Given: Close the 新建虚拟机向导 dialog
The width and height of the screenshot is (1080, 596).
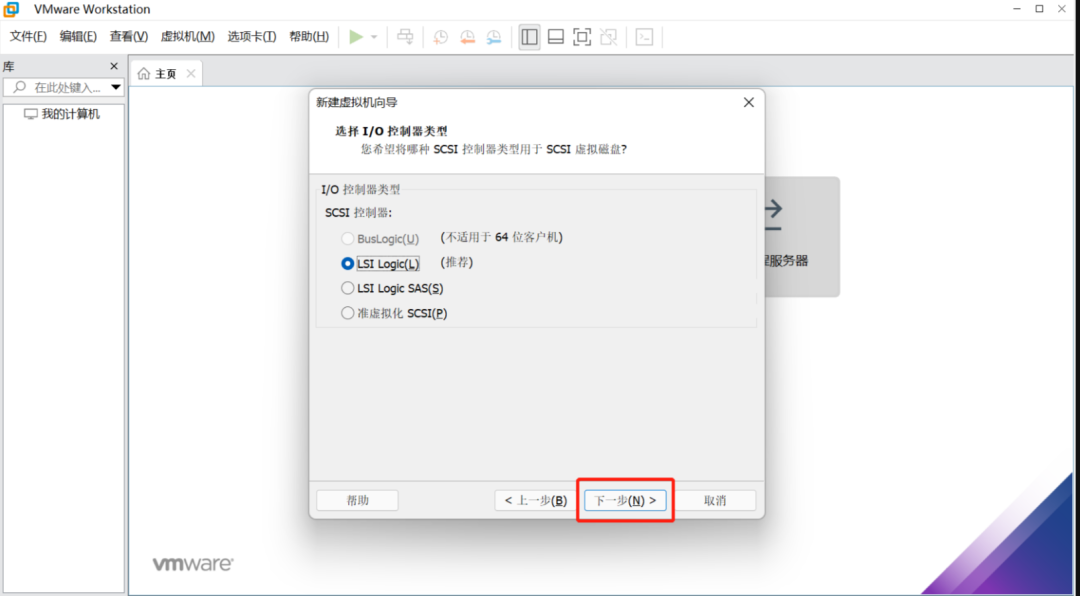Looking at the screenshot, I should (x=749, y=103).
